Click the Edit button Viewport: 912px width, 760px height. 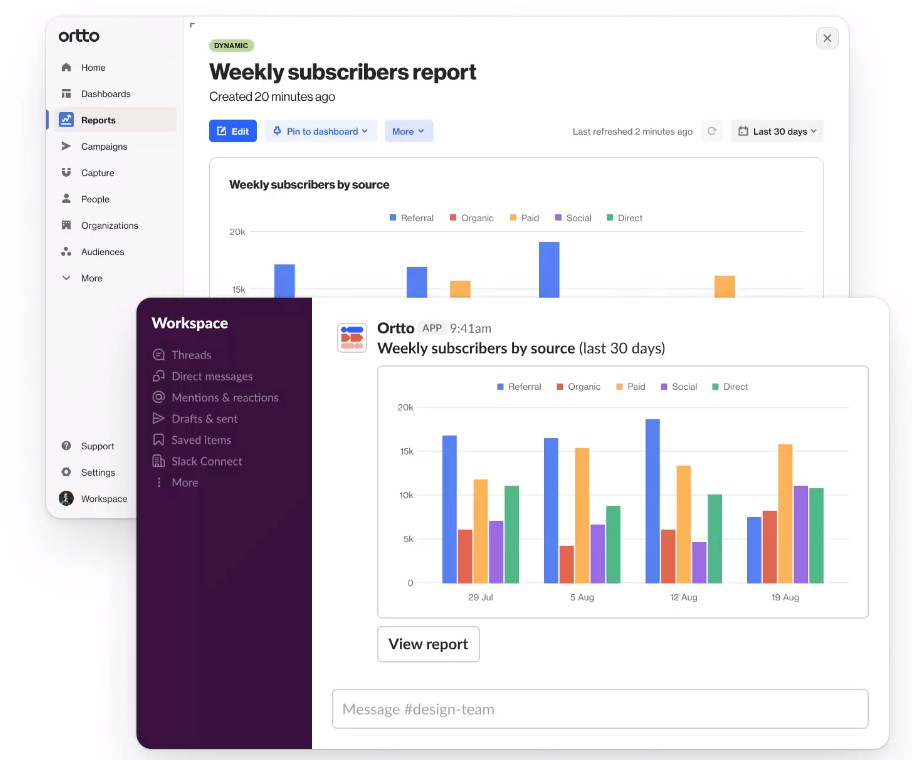(233, 131)
